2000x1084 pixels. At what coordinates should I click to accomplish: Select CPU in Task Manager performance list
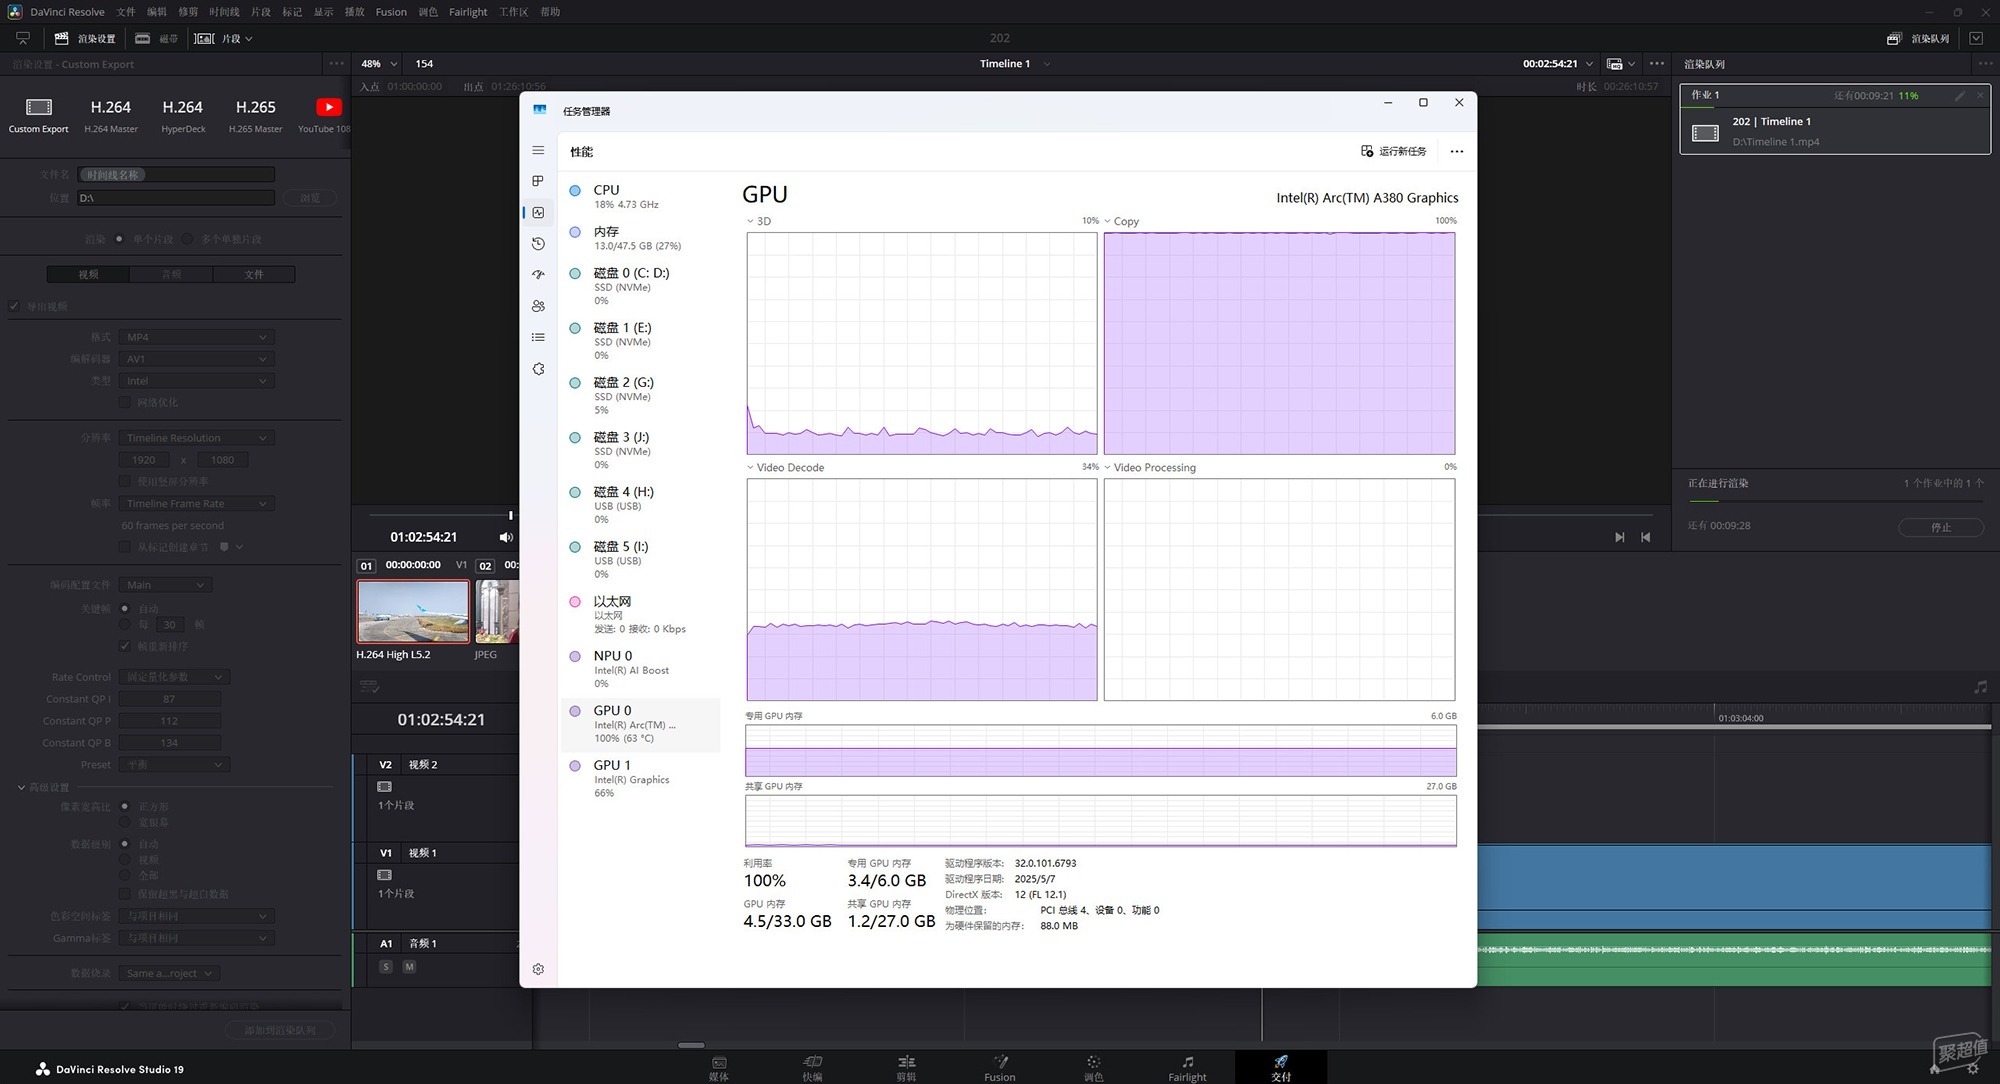[640, 196]
